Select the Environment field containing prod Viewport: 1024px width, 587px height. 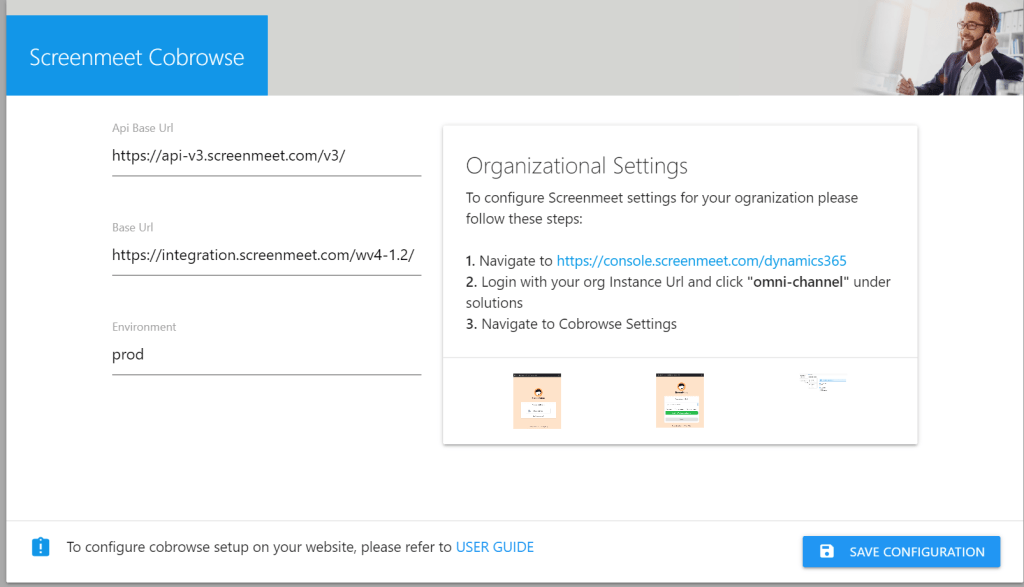click(x=266, y=354)
